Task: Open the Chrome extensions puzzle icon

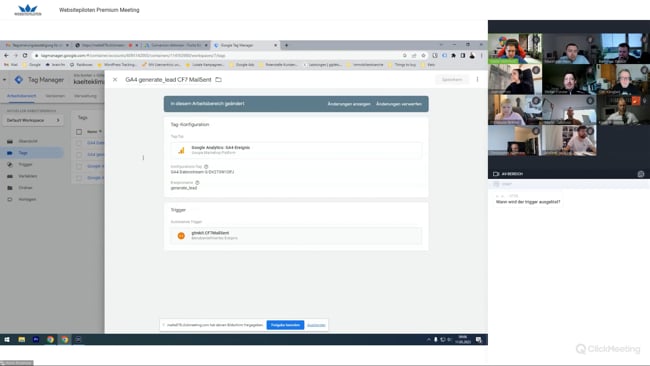Action: point(454,55)
